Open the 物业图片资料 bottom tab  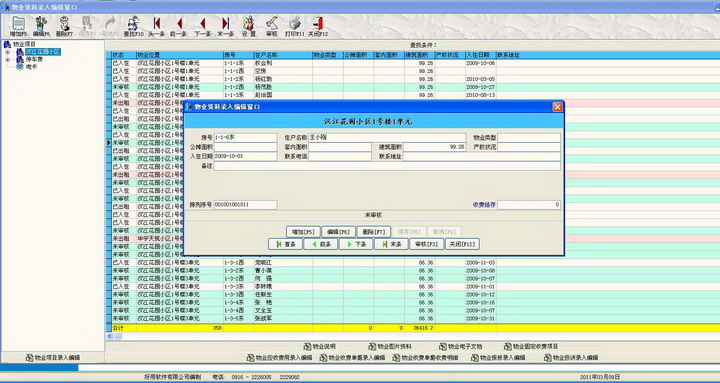[x=390, y=346]
